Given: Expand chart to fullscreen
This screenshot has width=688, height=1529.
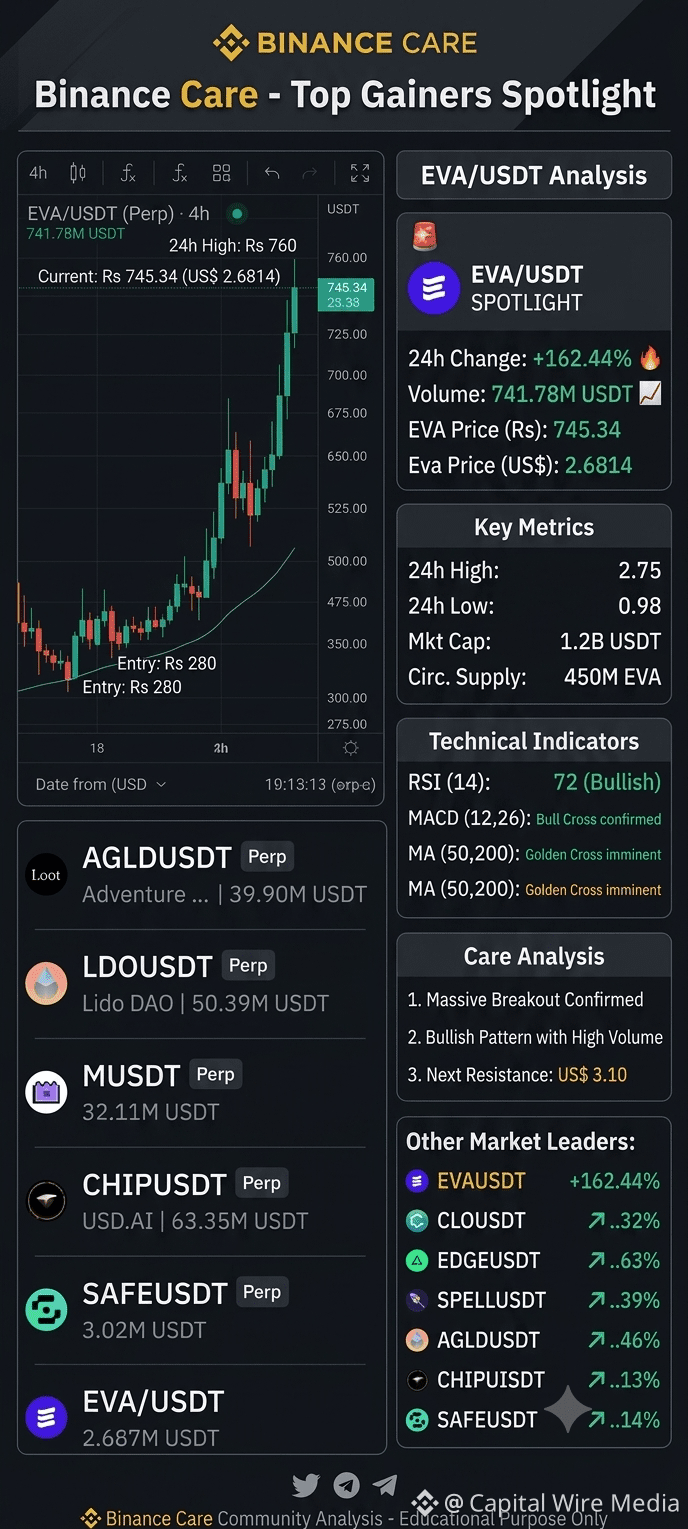Looking at the screenshot, I should 360,173.
